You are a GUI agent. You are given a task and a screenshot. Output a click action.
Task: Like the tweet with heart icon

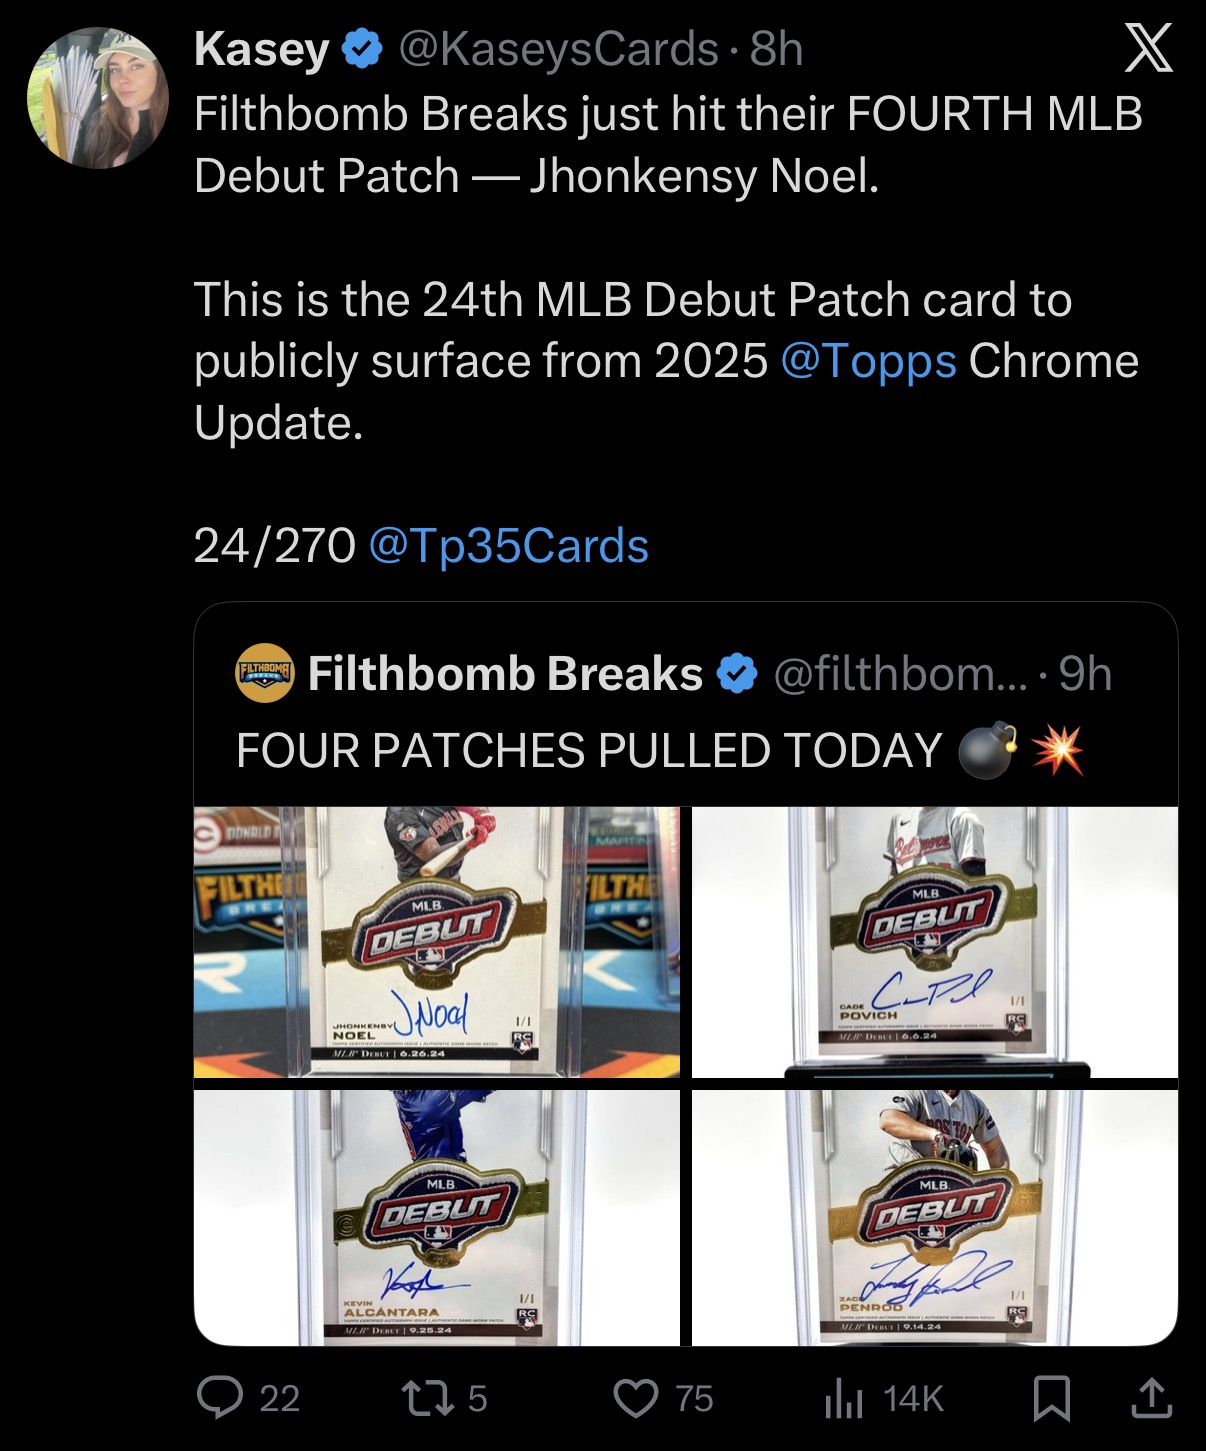coord(636,1398)
